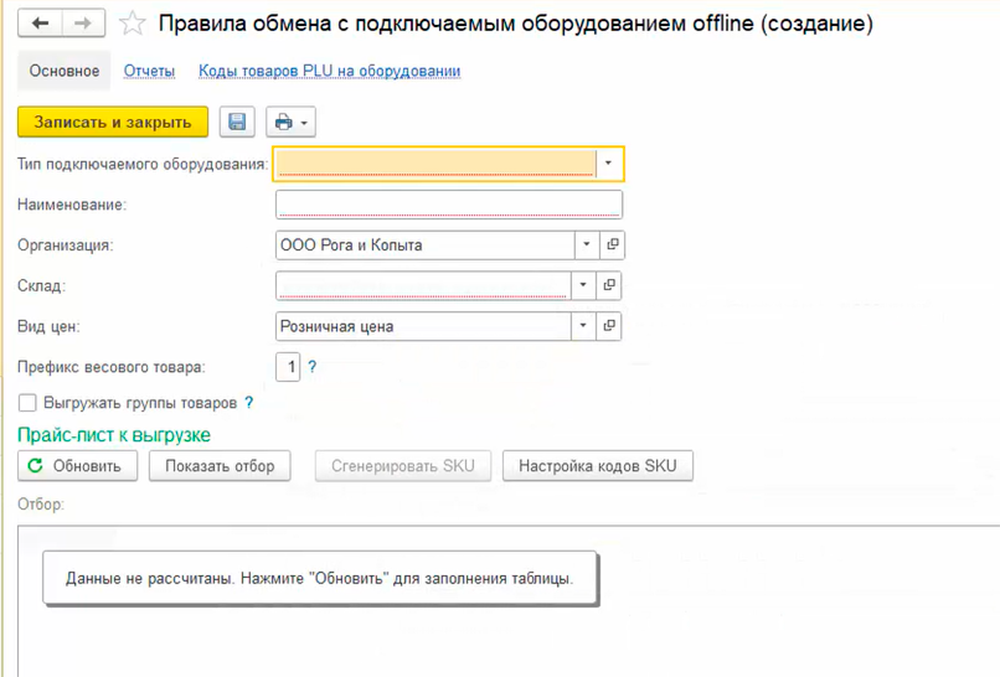Open the Вид цен record with open icon
This screenshot has height=677, width=1000.
point(611,326)
